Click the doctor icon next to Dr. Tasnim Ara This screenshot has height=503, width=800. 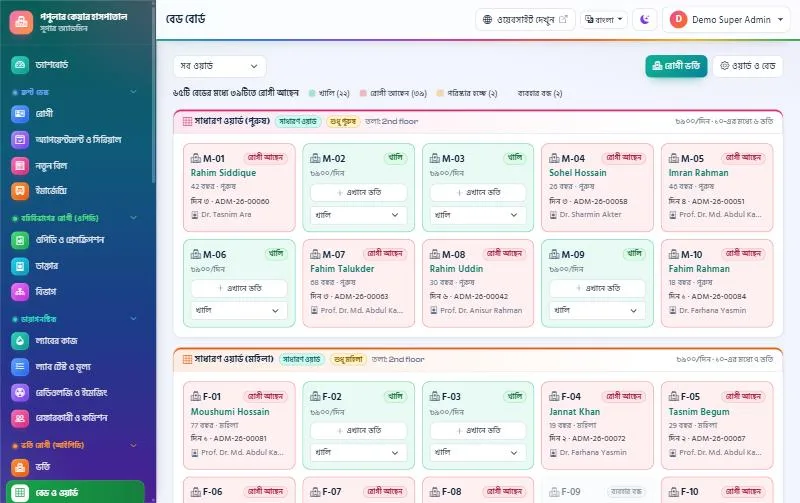pyautogui.click(x=194, y=215)
